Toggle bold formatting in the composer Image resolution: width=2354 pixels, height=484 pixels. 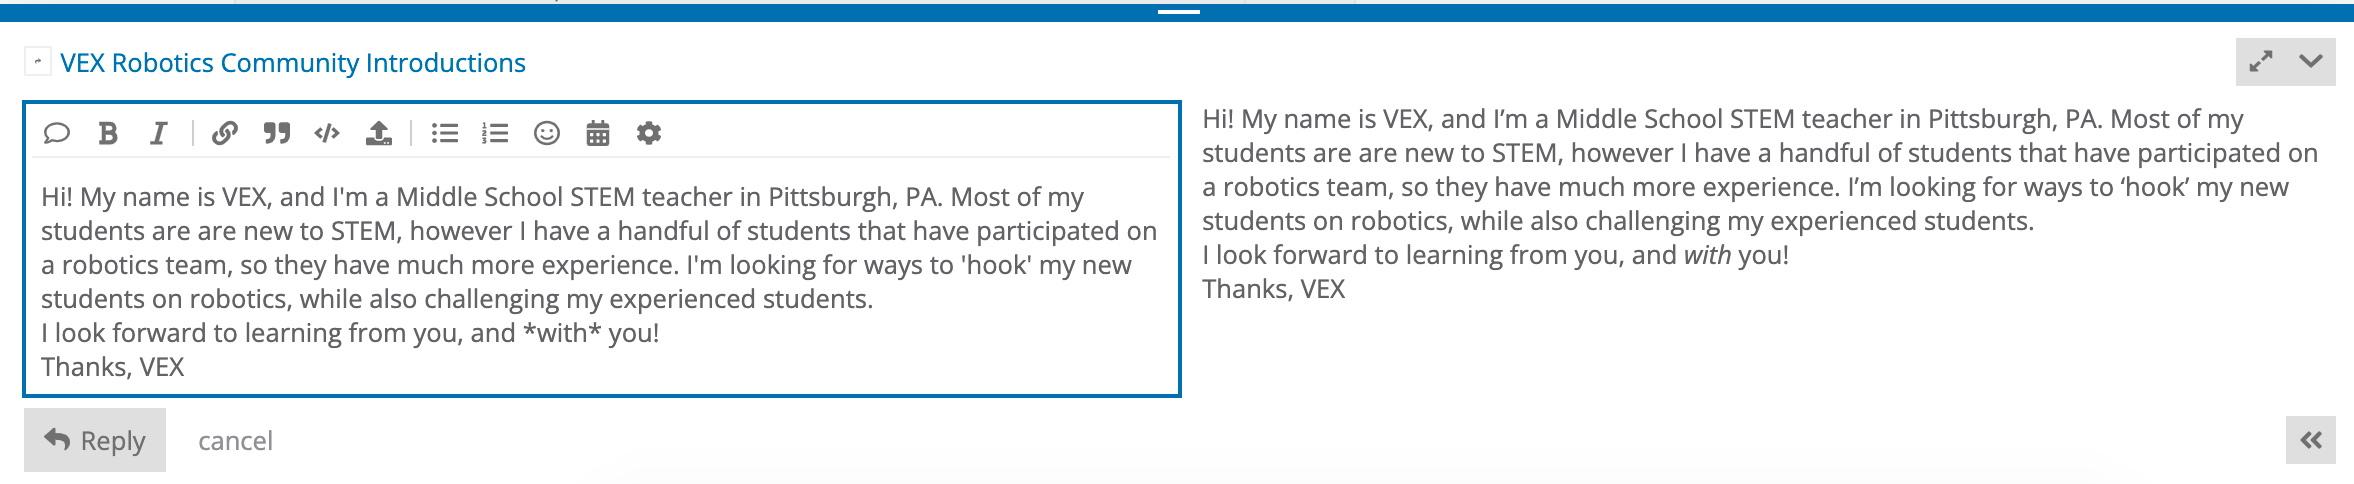point(108,133)
